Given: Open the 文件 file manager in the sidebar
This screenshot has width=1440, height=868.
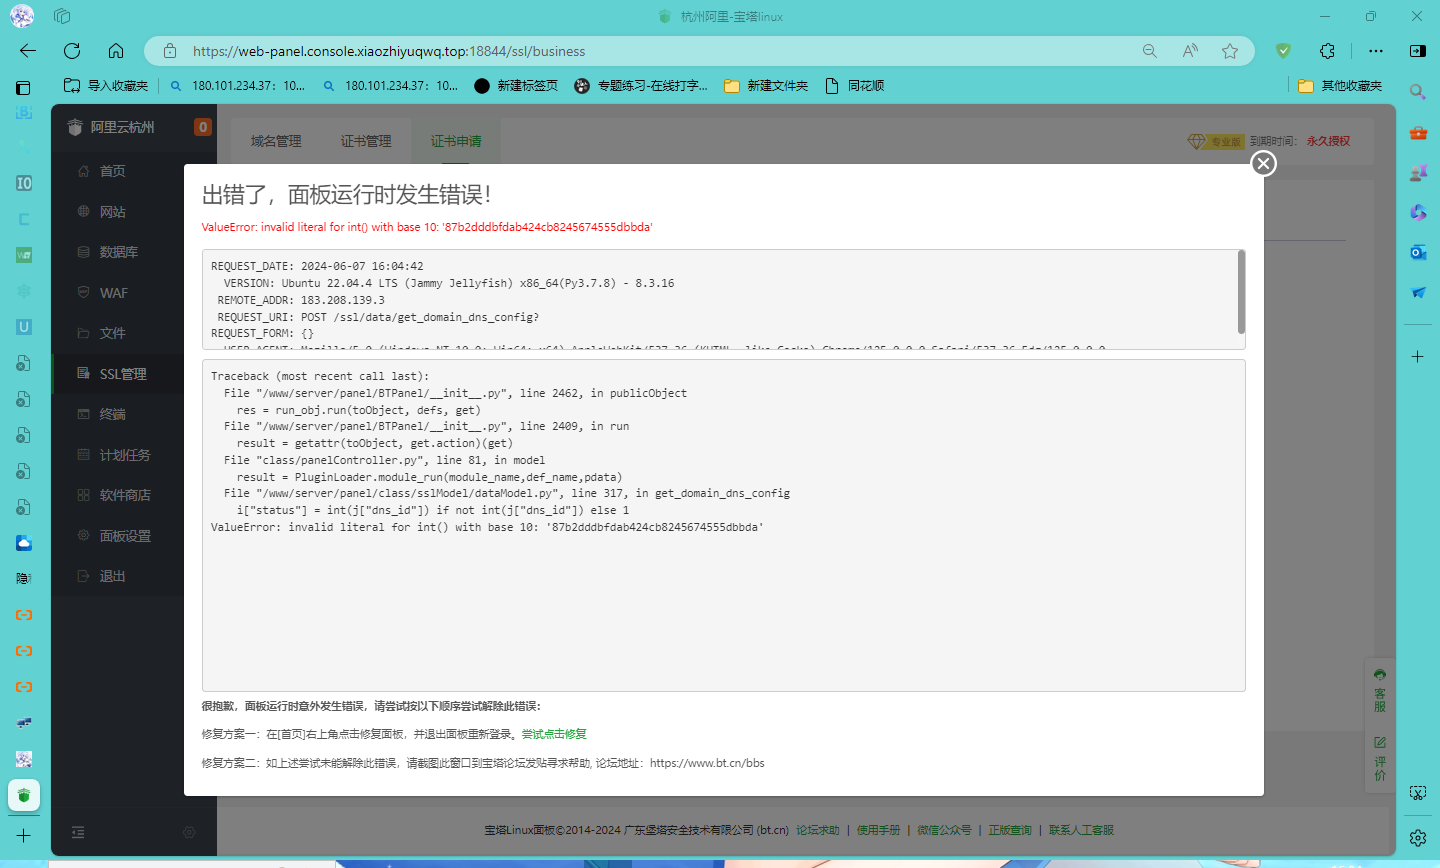Looking at the screenshot, I should (x=112, y=333).
